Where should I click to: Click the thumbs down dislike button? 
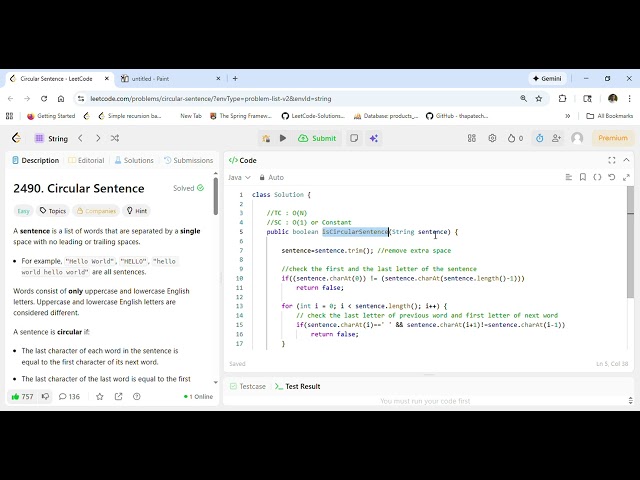pyautogui.click(x=45, y=396)
